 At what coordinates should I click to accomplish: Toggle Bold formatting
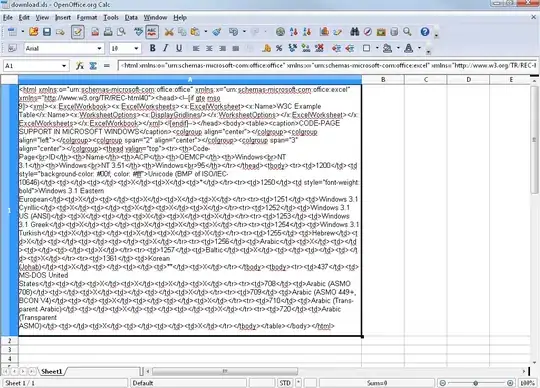tap(153, 48)
